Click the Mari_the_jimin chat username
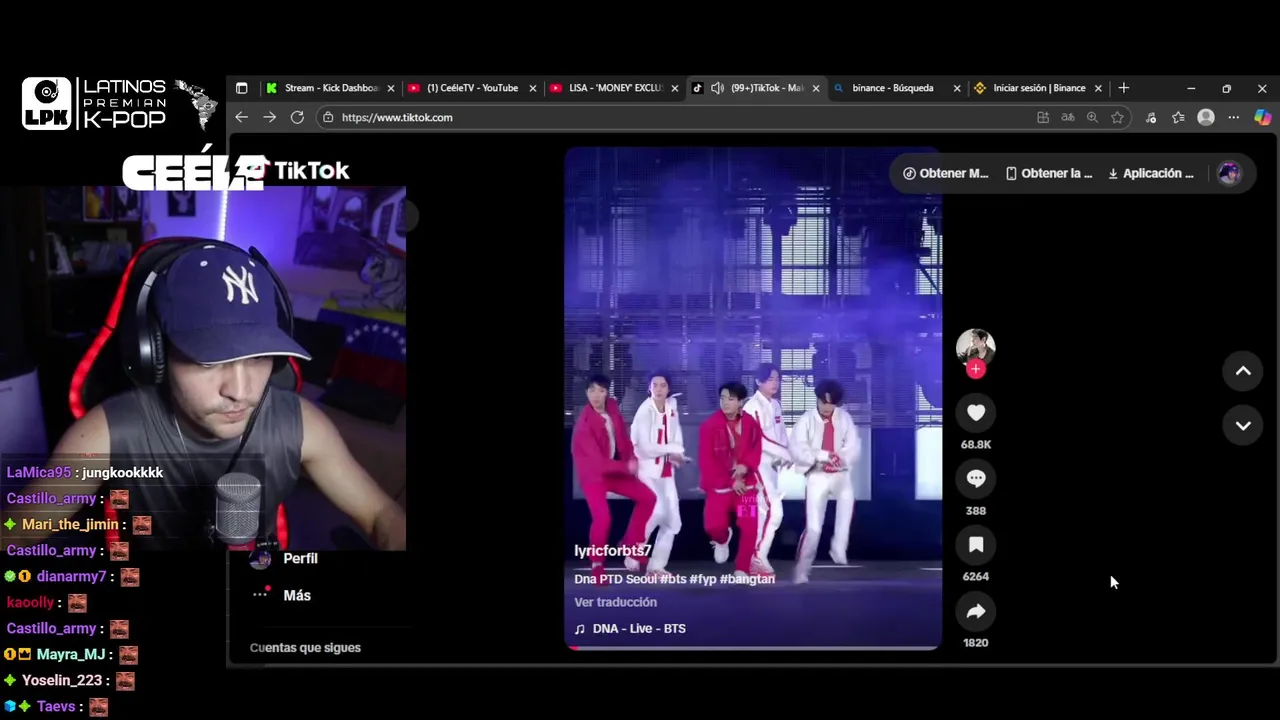The image size is (1280, 720). (70, 524)
